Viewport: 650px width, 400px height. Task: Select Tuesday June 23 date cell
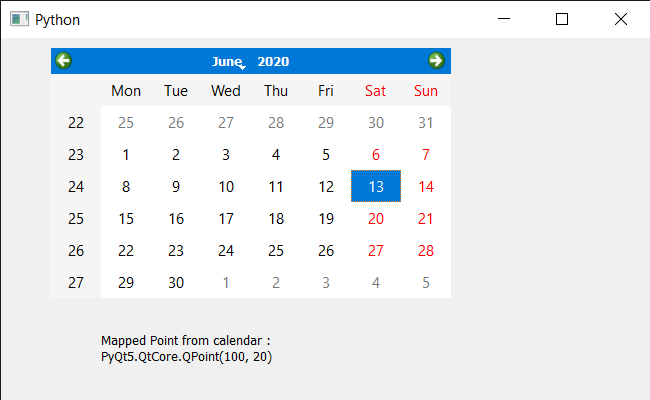coord(176,250)
